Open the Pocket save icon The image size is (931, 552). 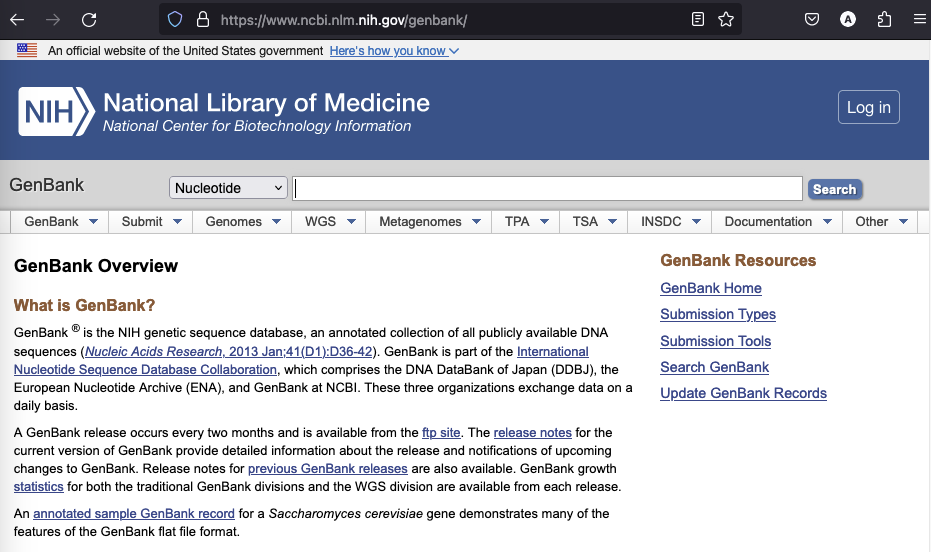pyautogui.click(x=812, y=20)
